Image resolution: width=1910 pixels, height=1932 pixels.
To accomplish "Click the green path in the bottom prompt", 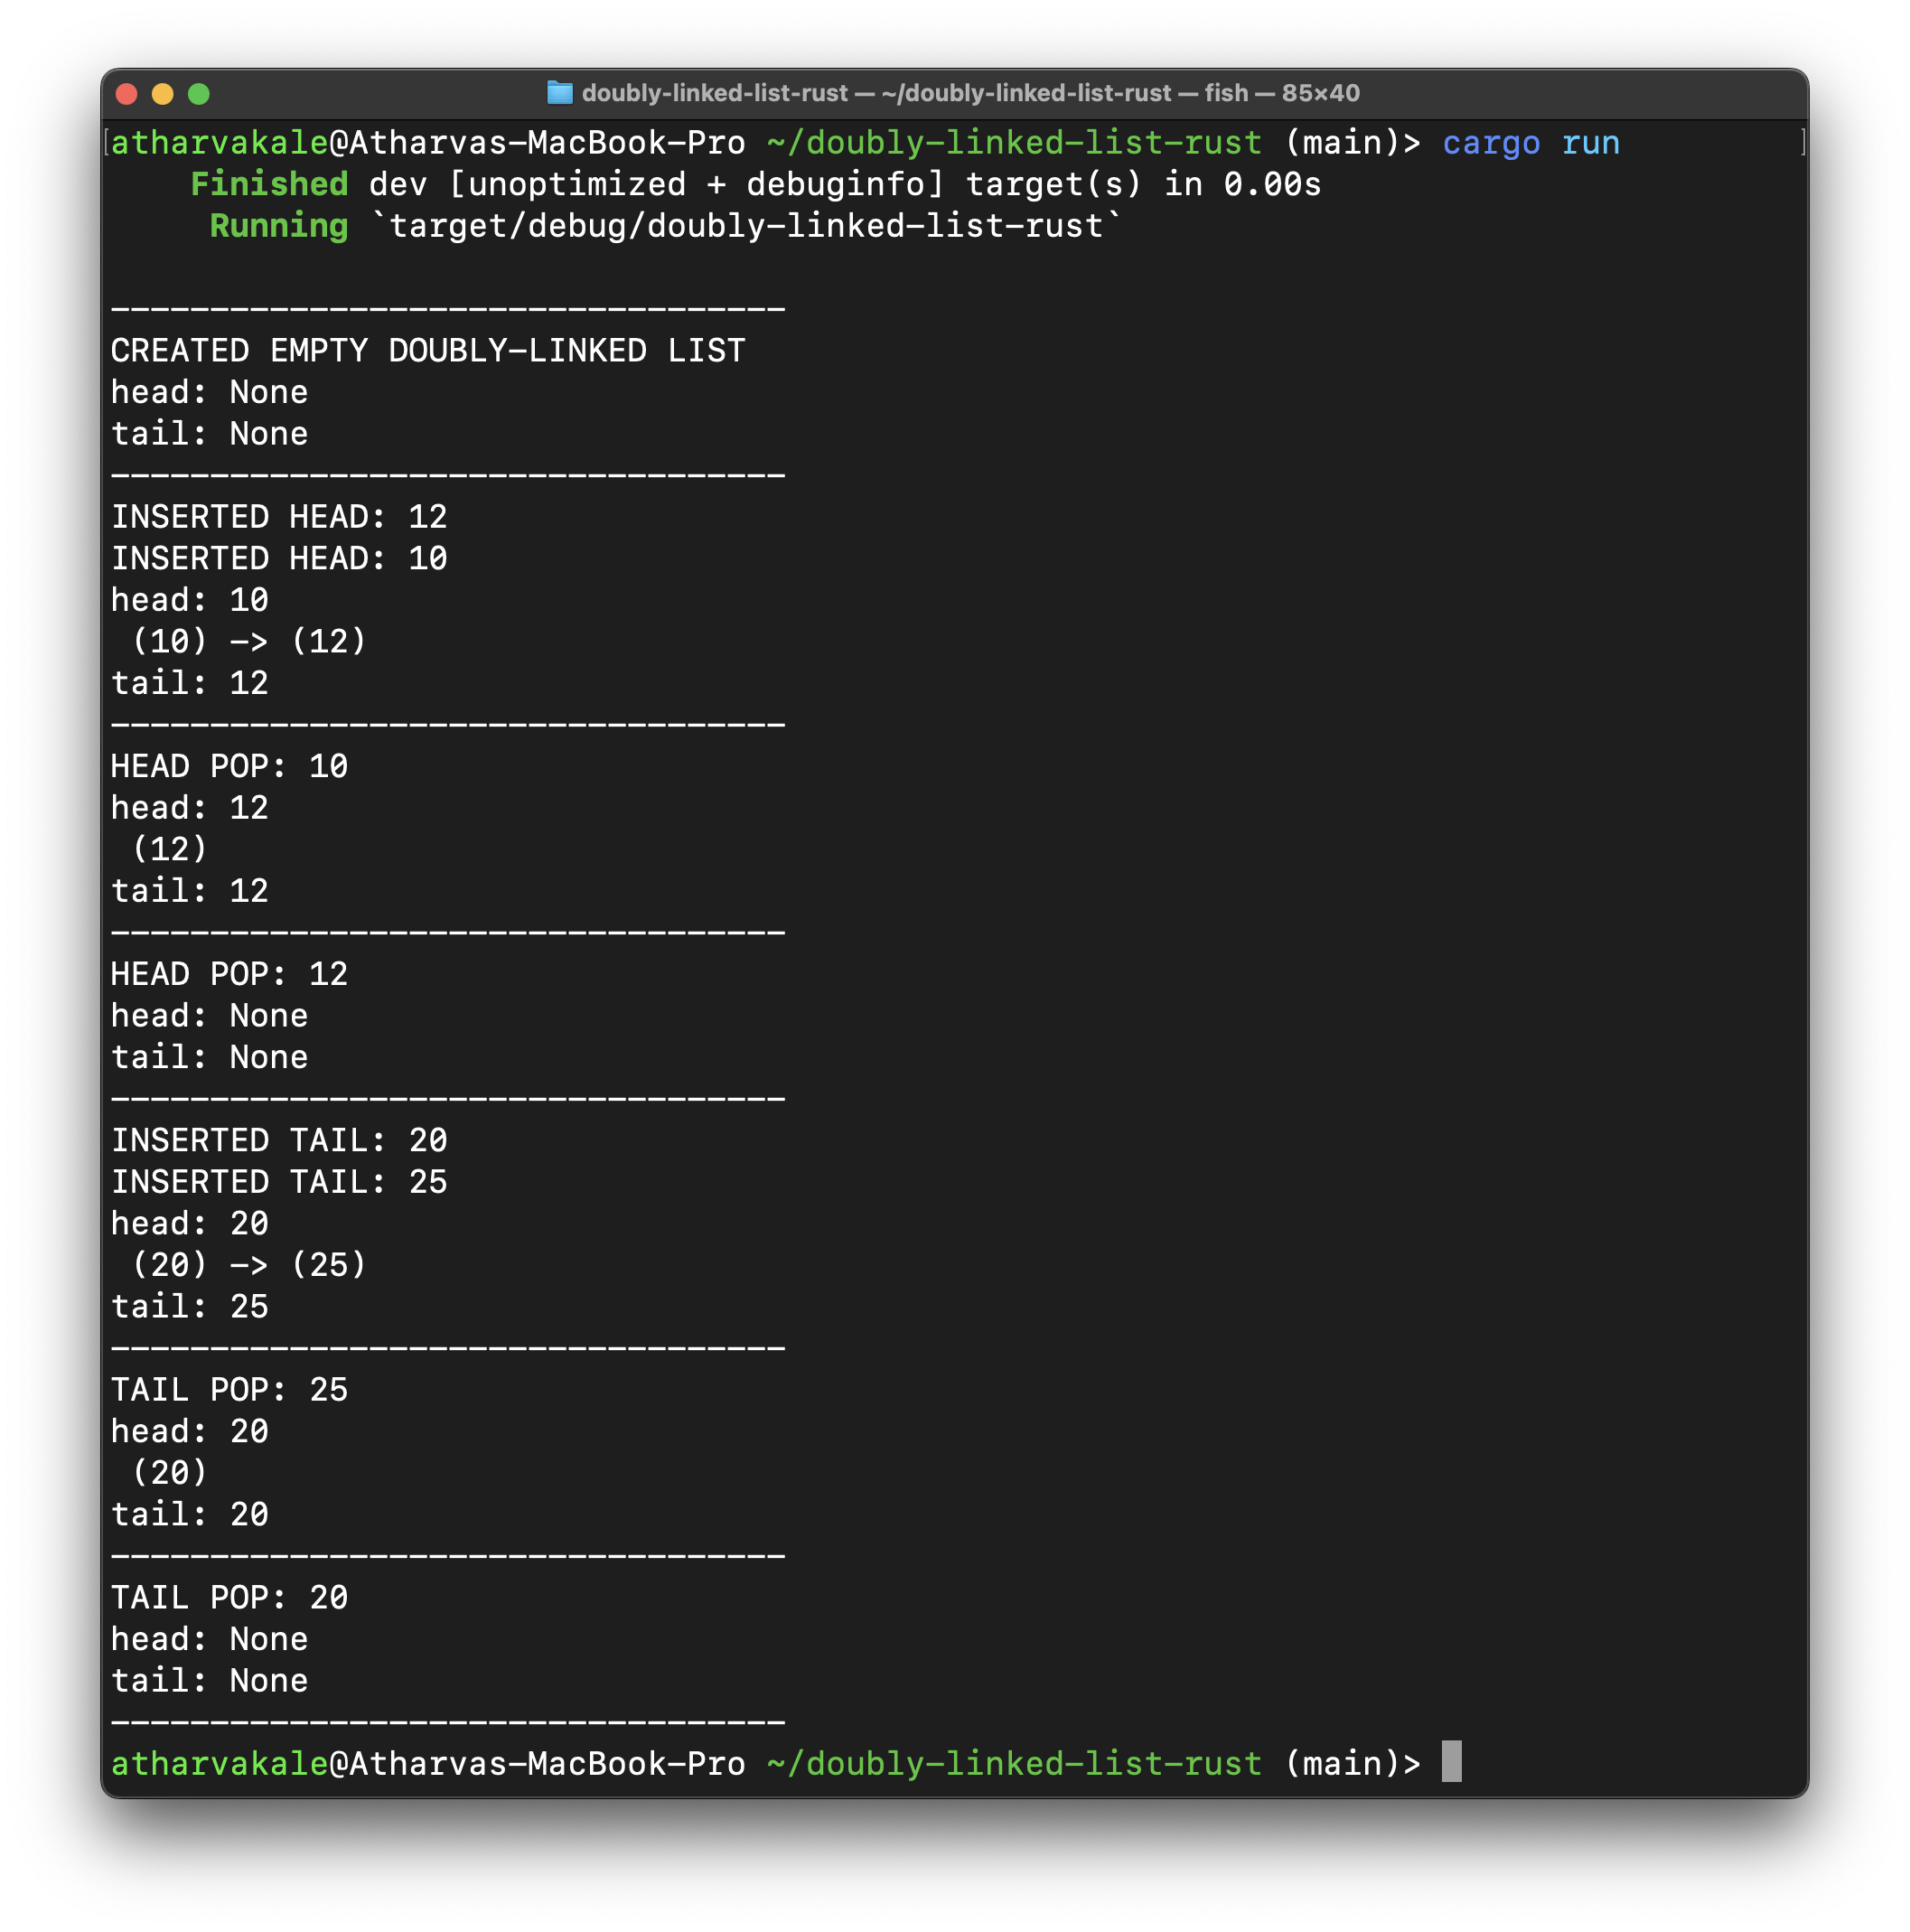I will (x=1014, y=1764).
